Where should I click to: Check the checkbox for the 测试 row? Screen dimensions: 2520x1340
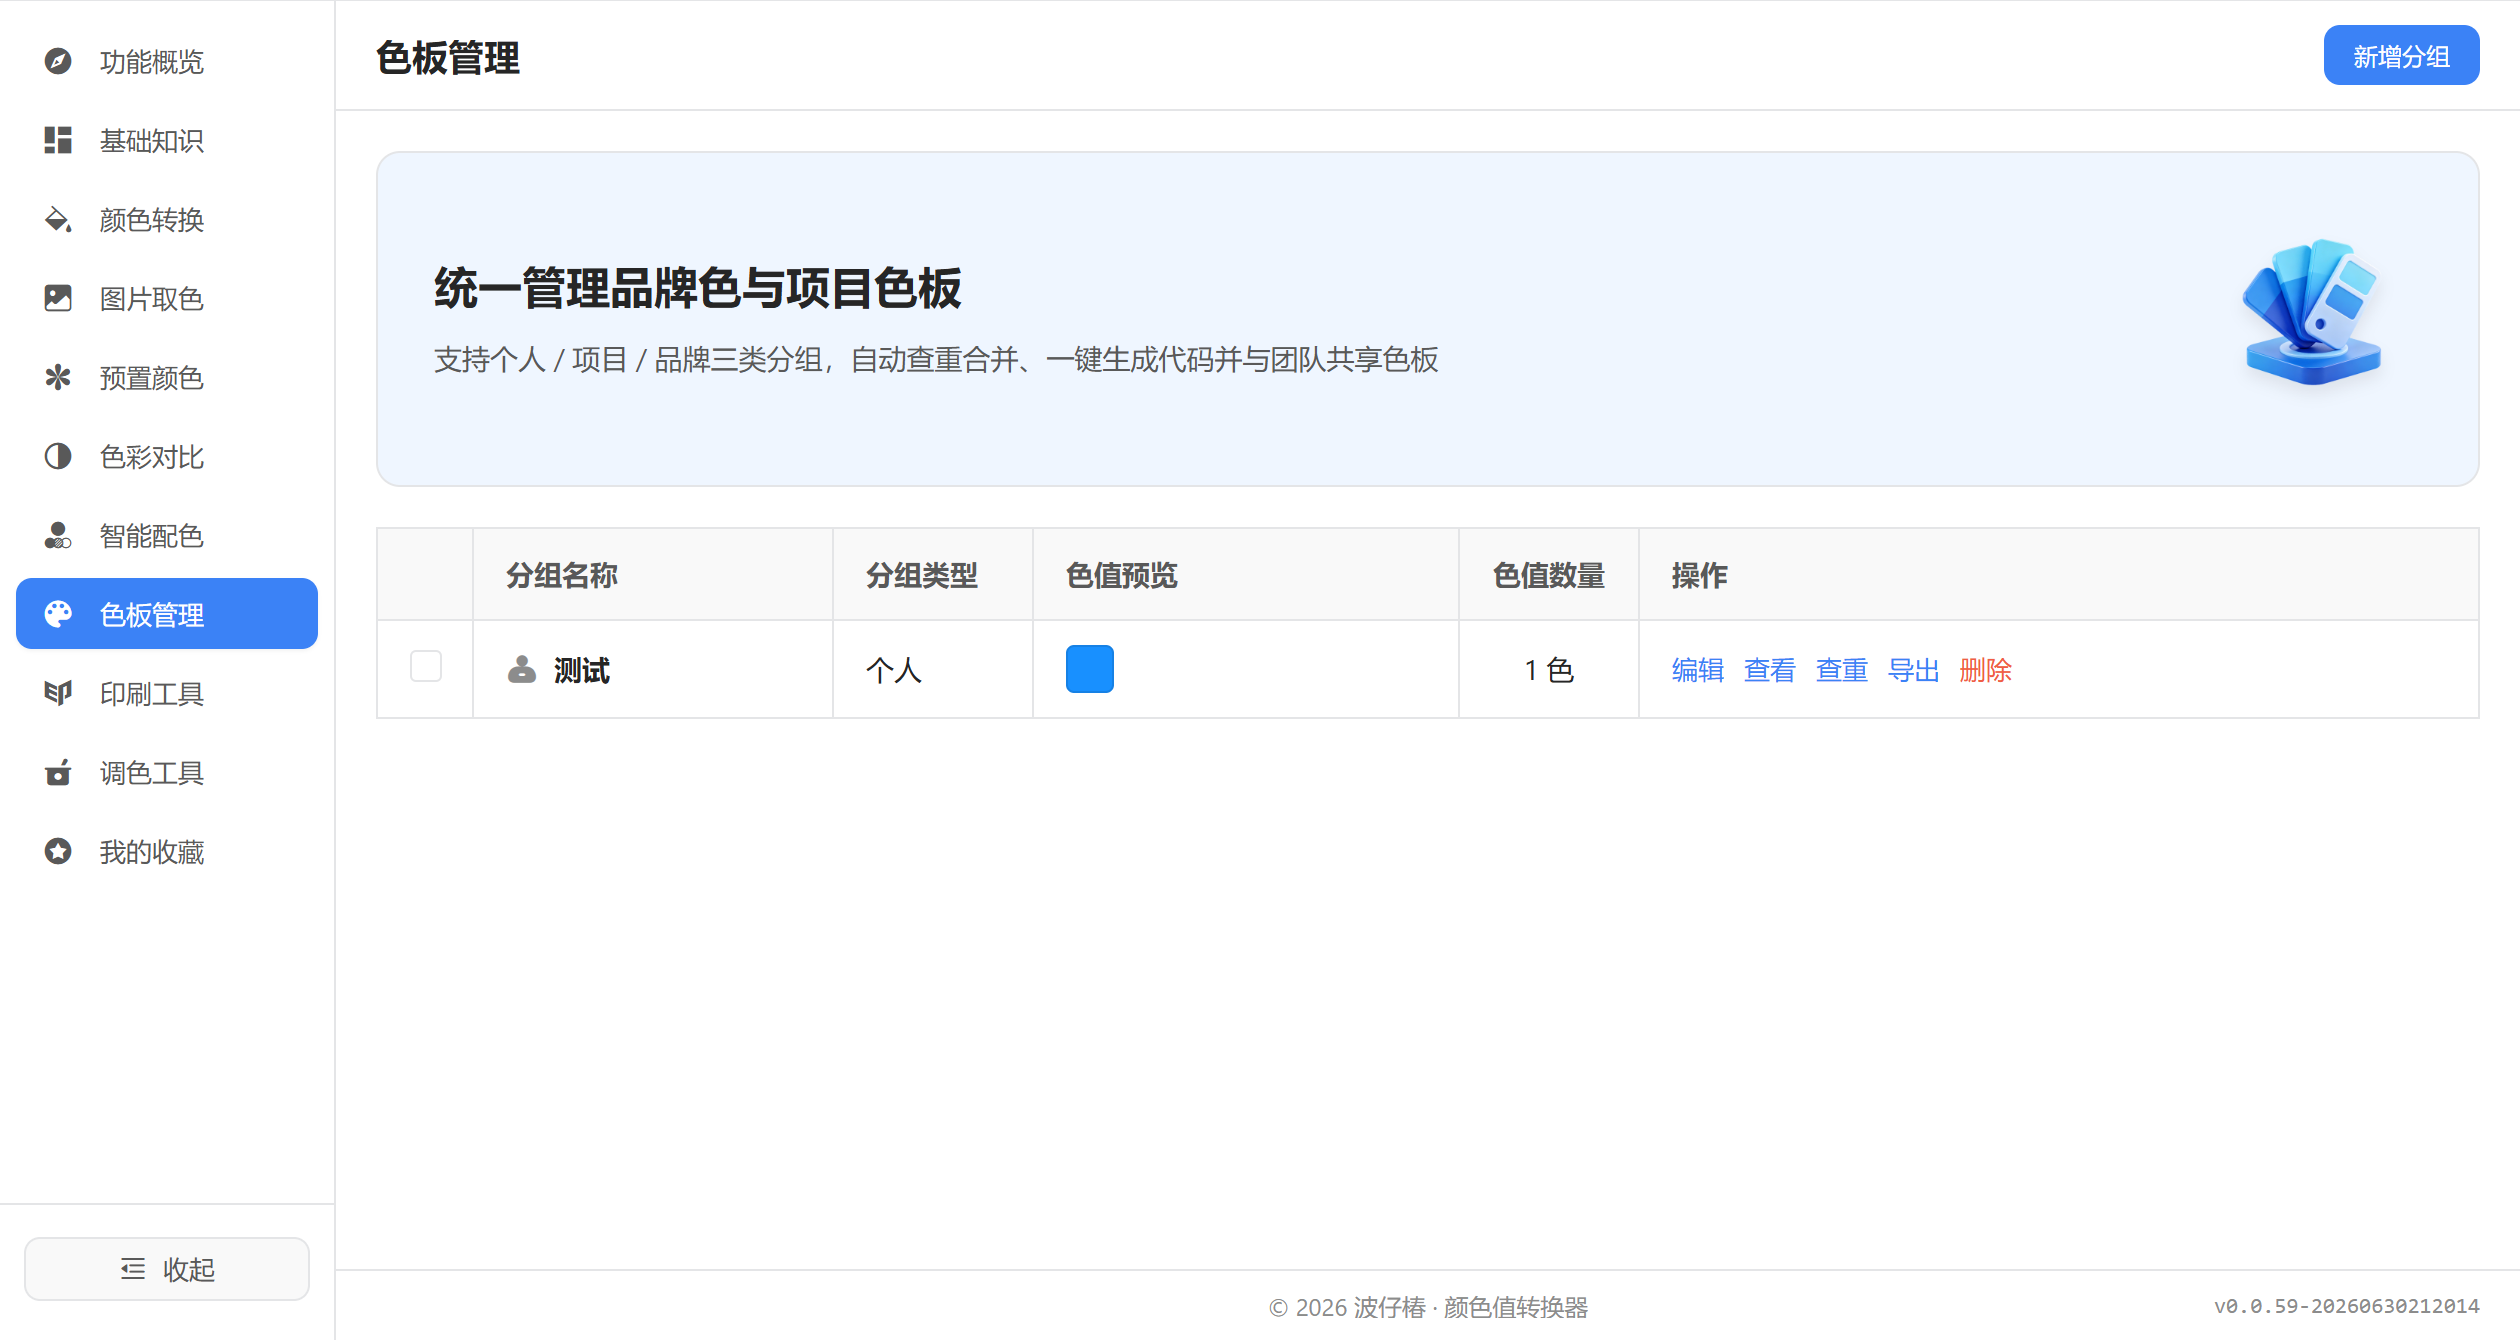(x=426, y=667)
